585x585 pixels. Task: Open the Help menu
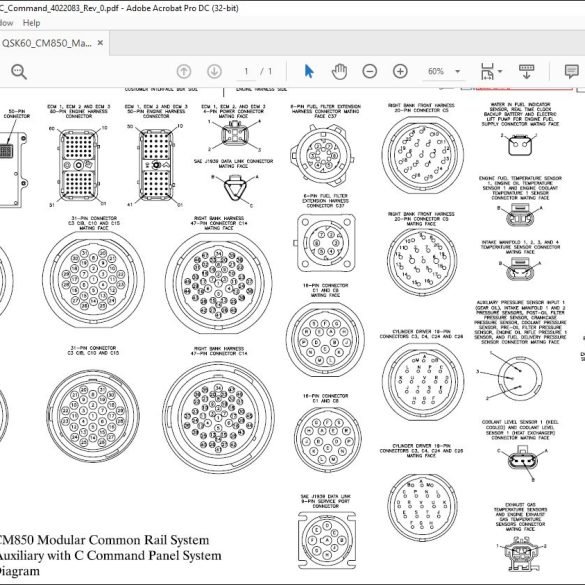31,23
